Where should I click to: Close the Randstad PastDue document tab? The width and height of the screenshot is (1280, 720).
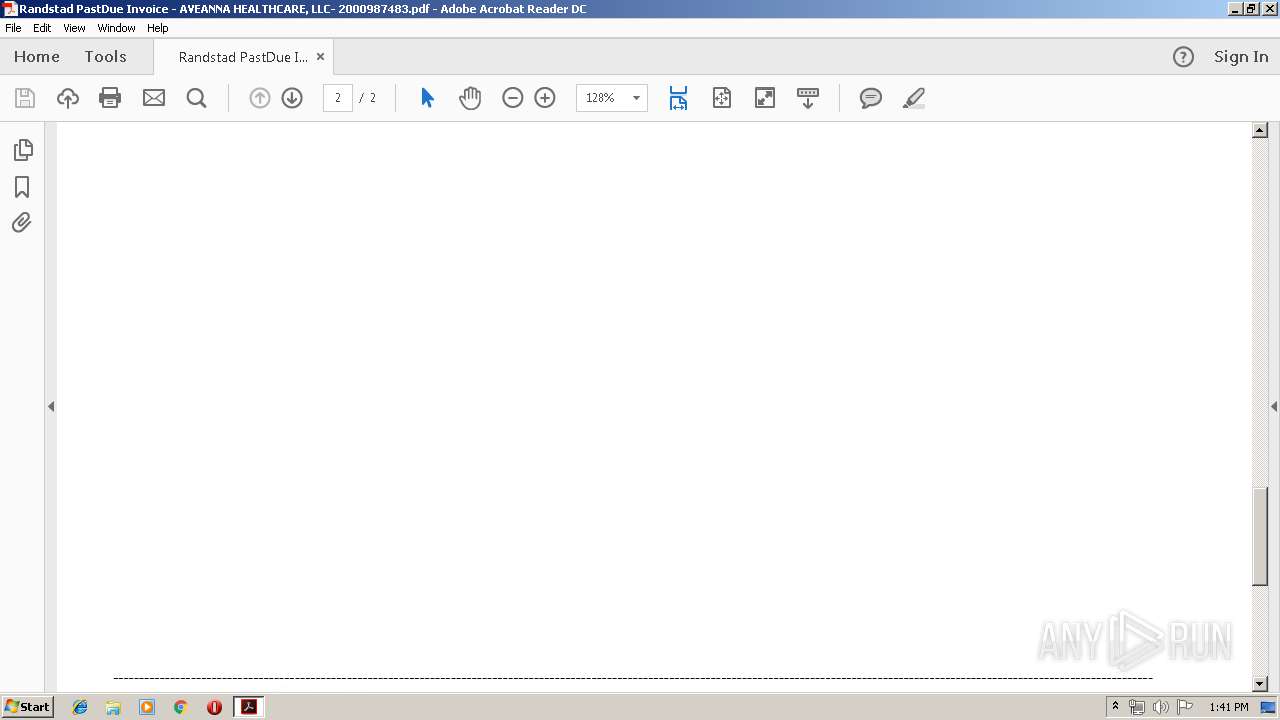point(320,57)
